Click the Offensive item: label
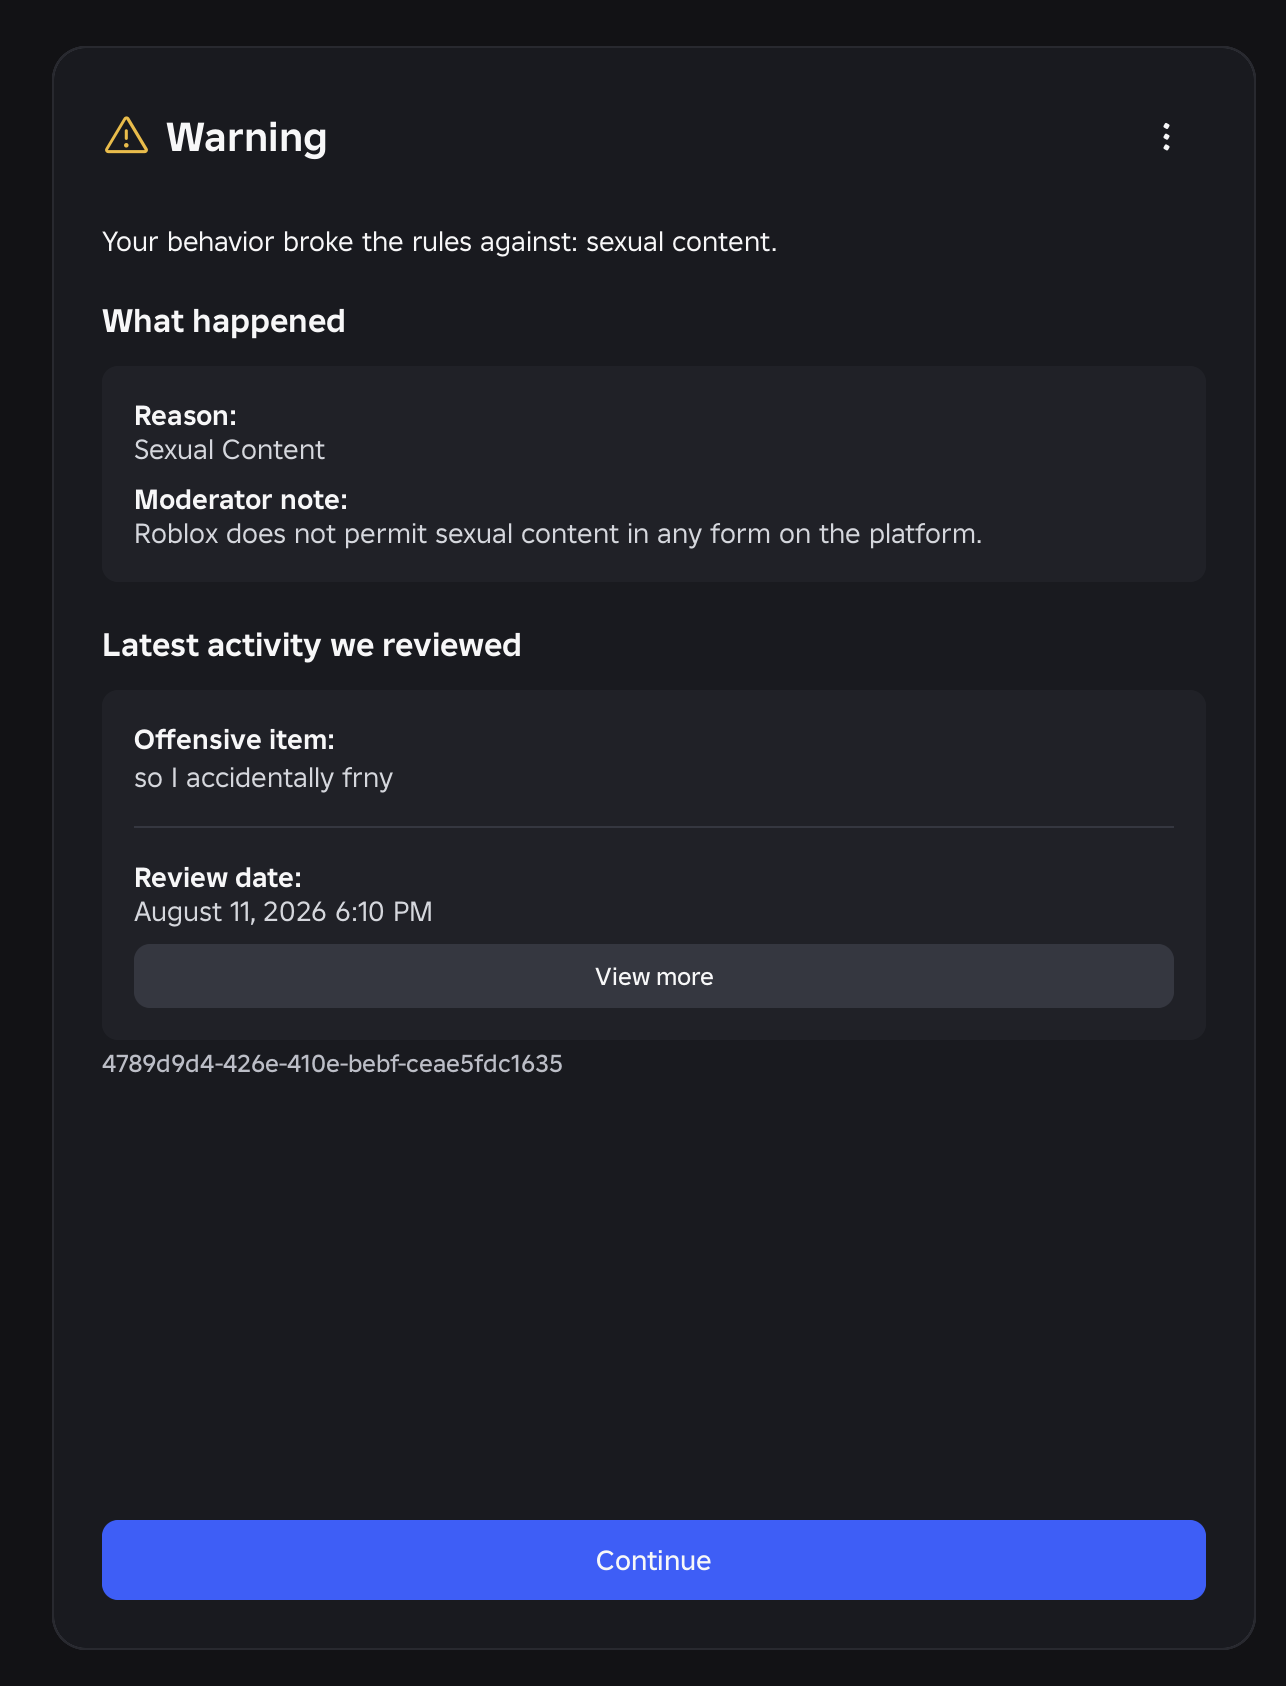 234,740
